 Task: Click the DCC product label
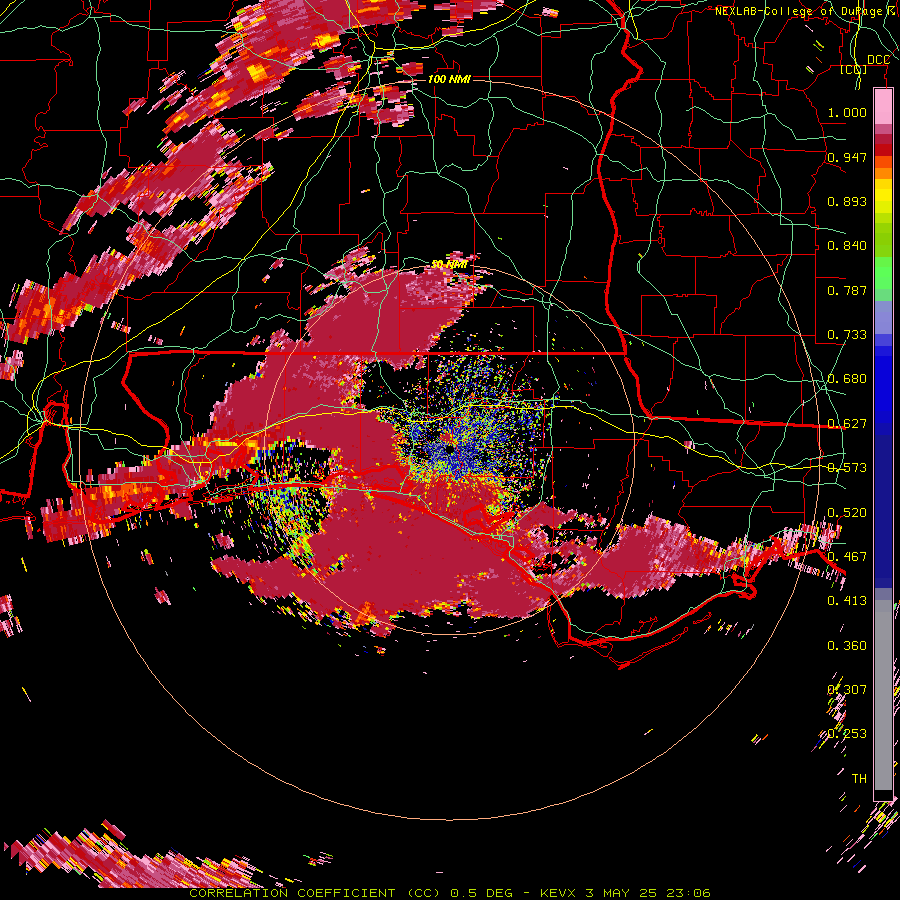tap(878, 60)
